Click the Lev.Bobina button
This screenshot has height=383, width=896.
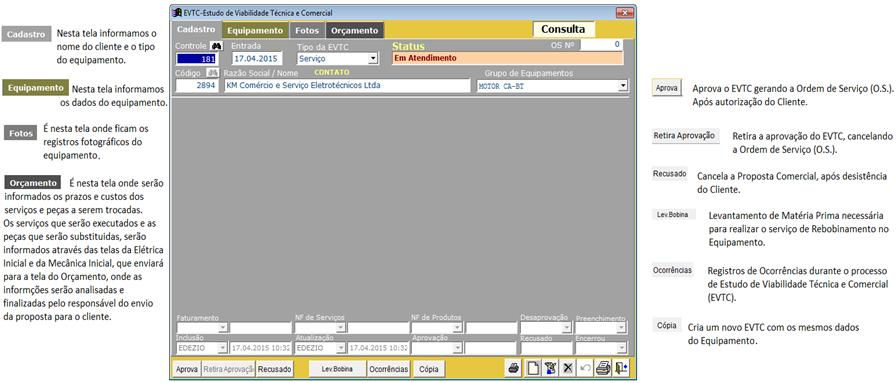pos(337,369)
